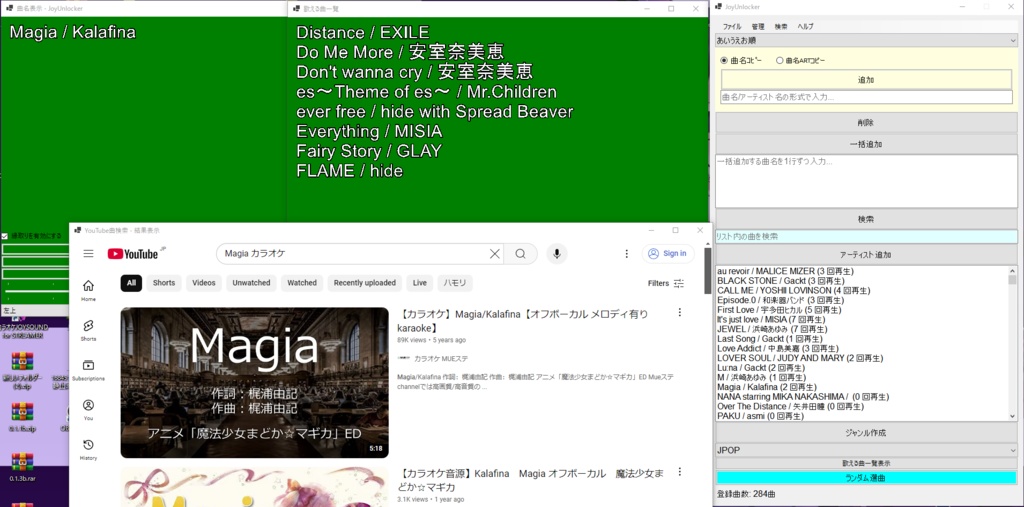Select the 曲名コピー radio button
The width and height of the screenshot is (1024, 507).
pos(724,60)
